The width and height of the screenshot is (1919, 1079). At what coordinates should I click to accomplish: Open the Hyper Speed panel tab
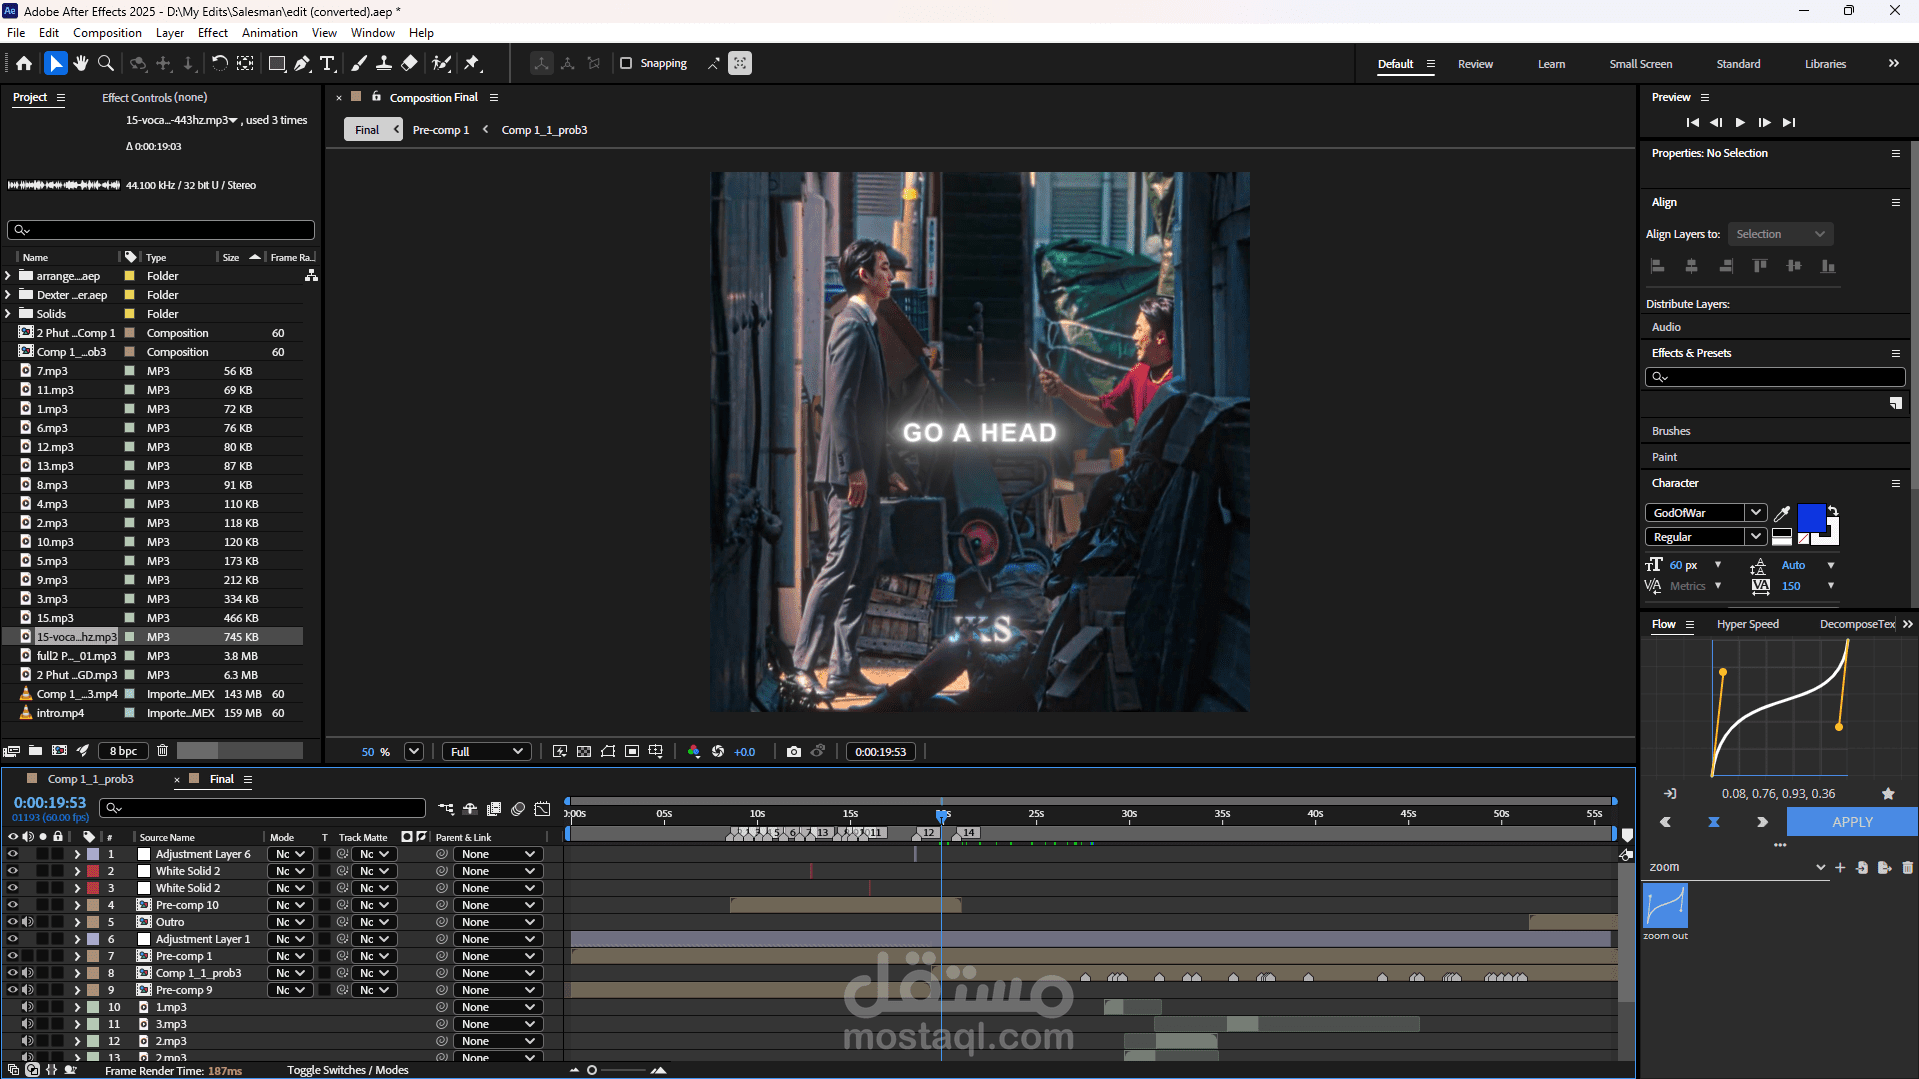(1748, 624)
